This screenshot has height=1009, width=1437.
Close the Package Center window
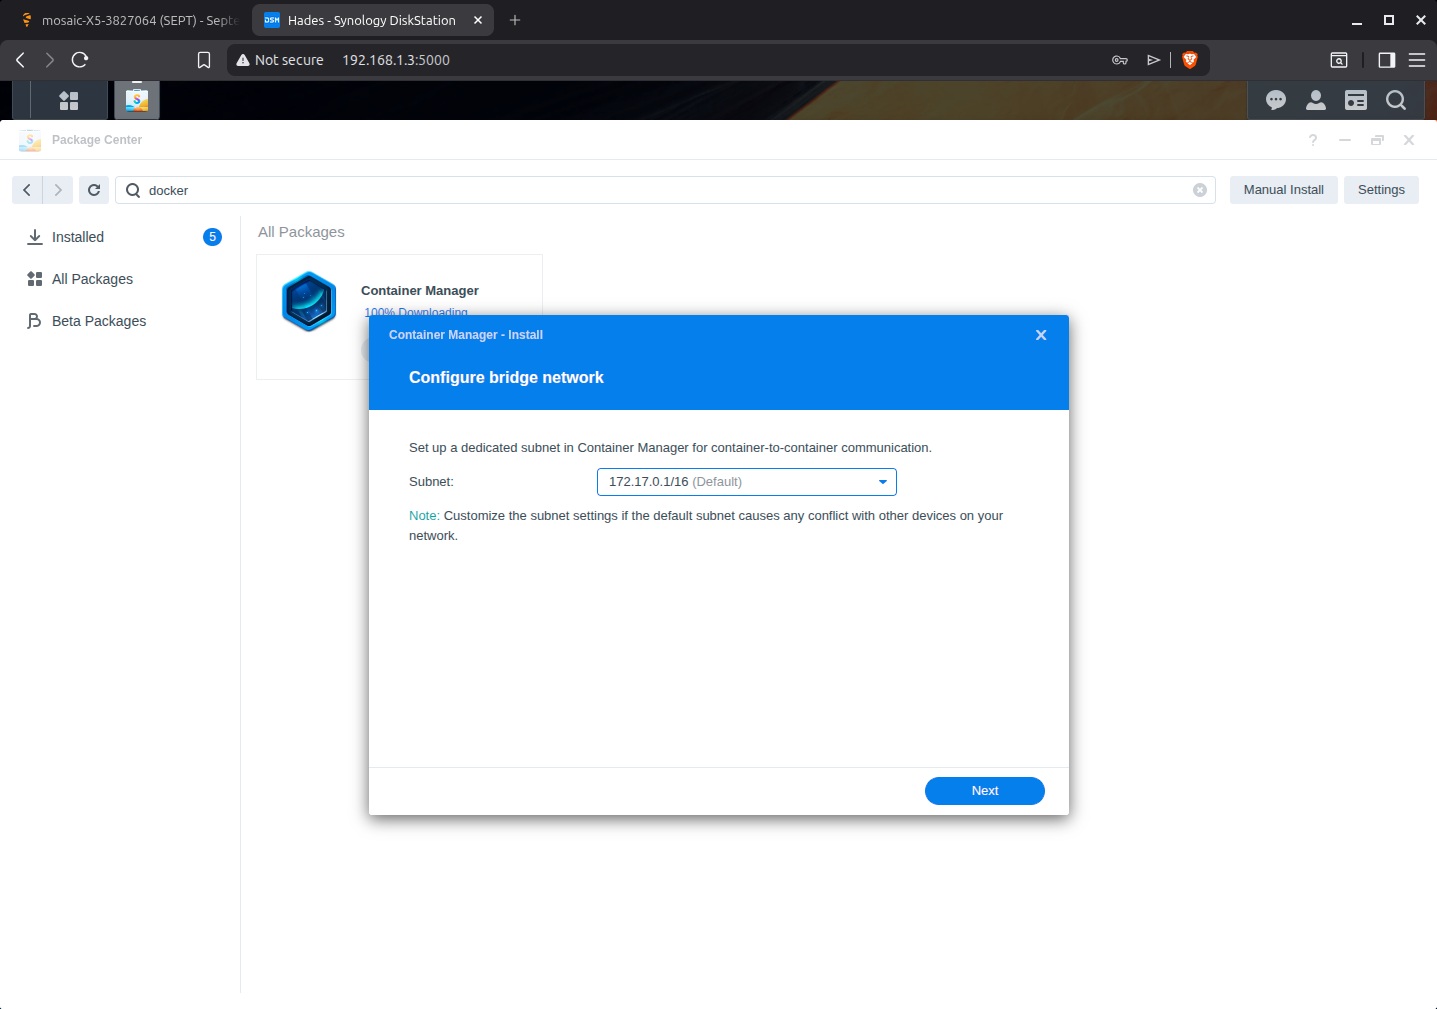(1409, 140)
